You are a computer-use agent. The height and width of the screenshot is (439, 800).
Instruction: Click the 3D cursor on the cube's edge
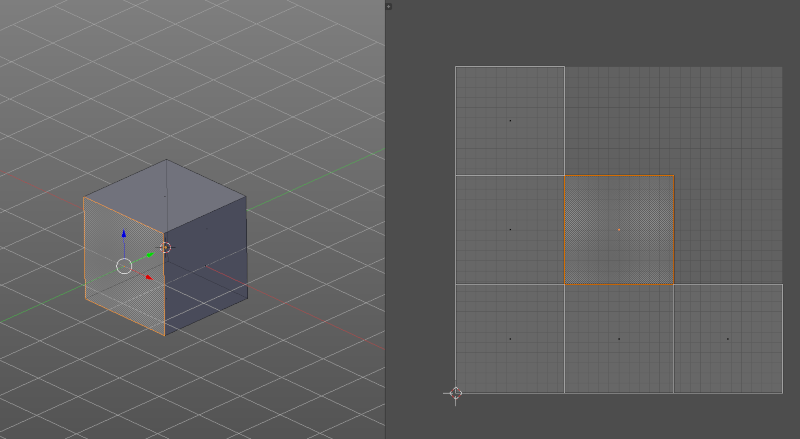point(165,248)
